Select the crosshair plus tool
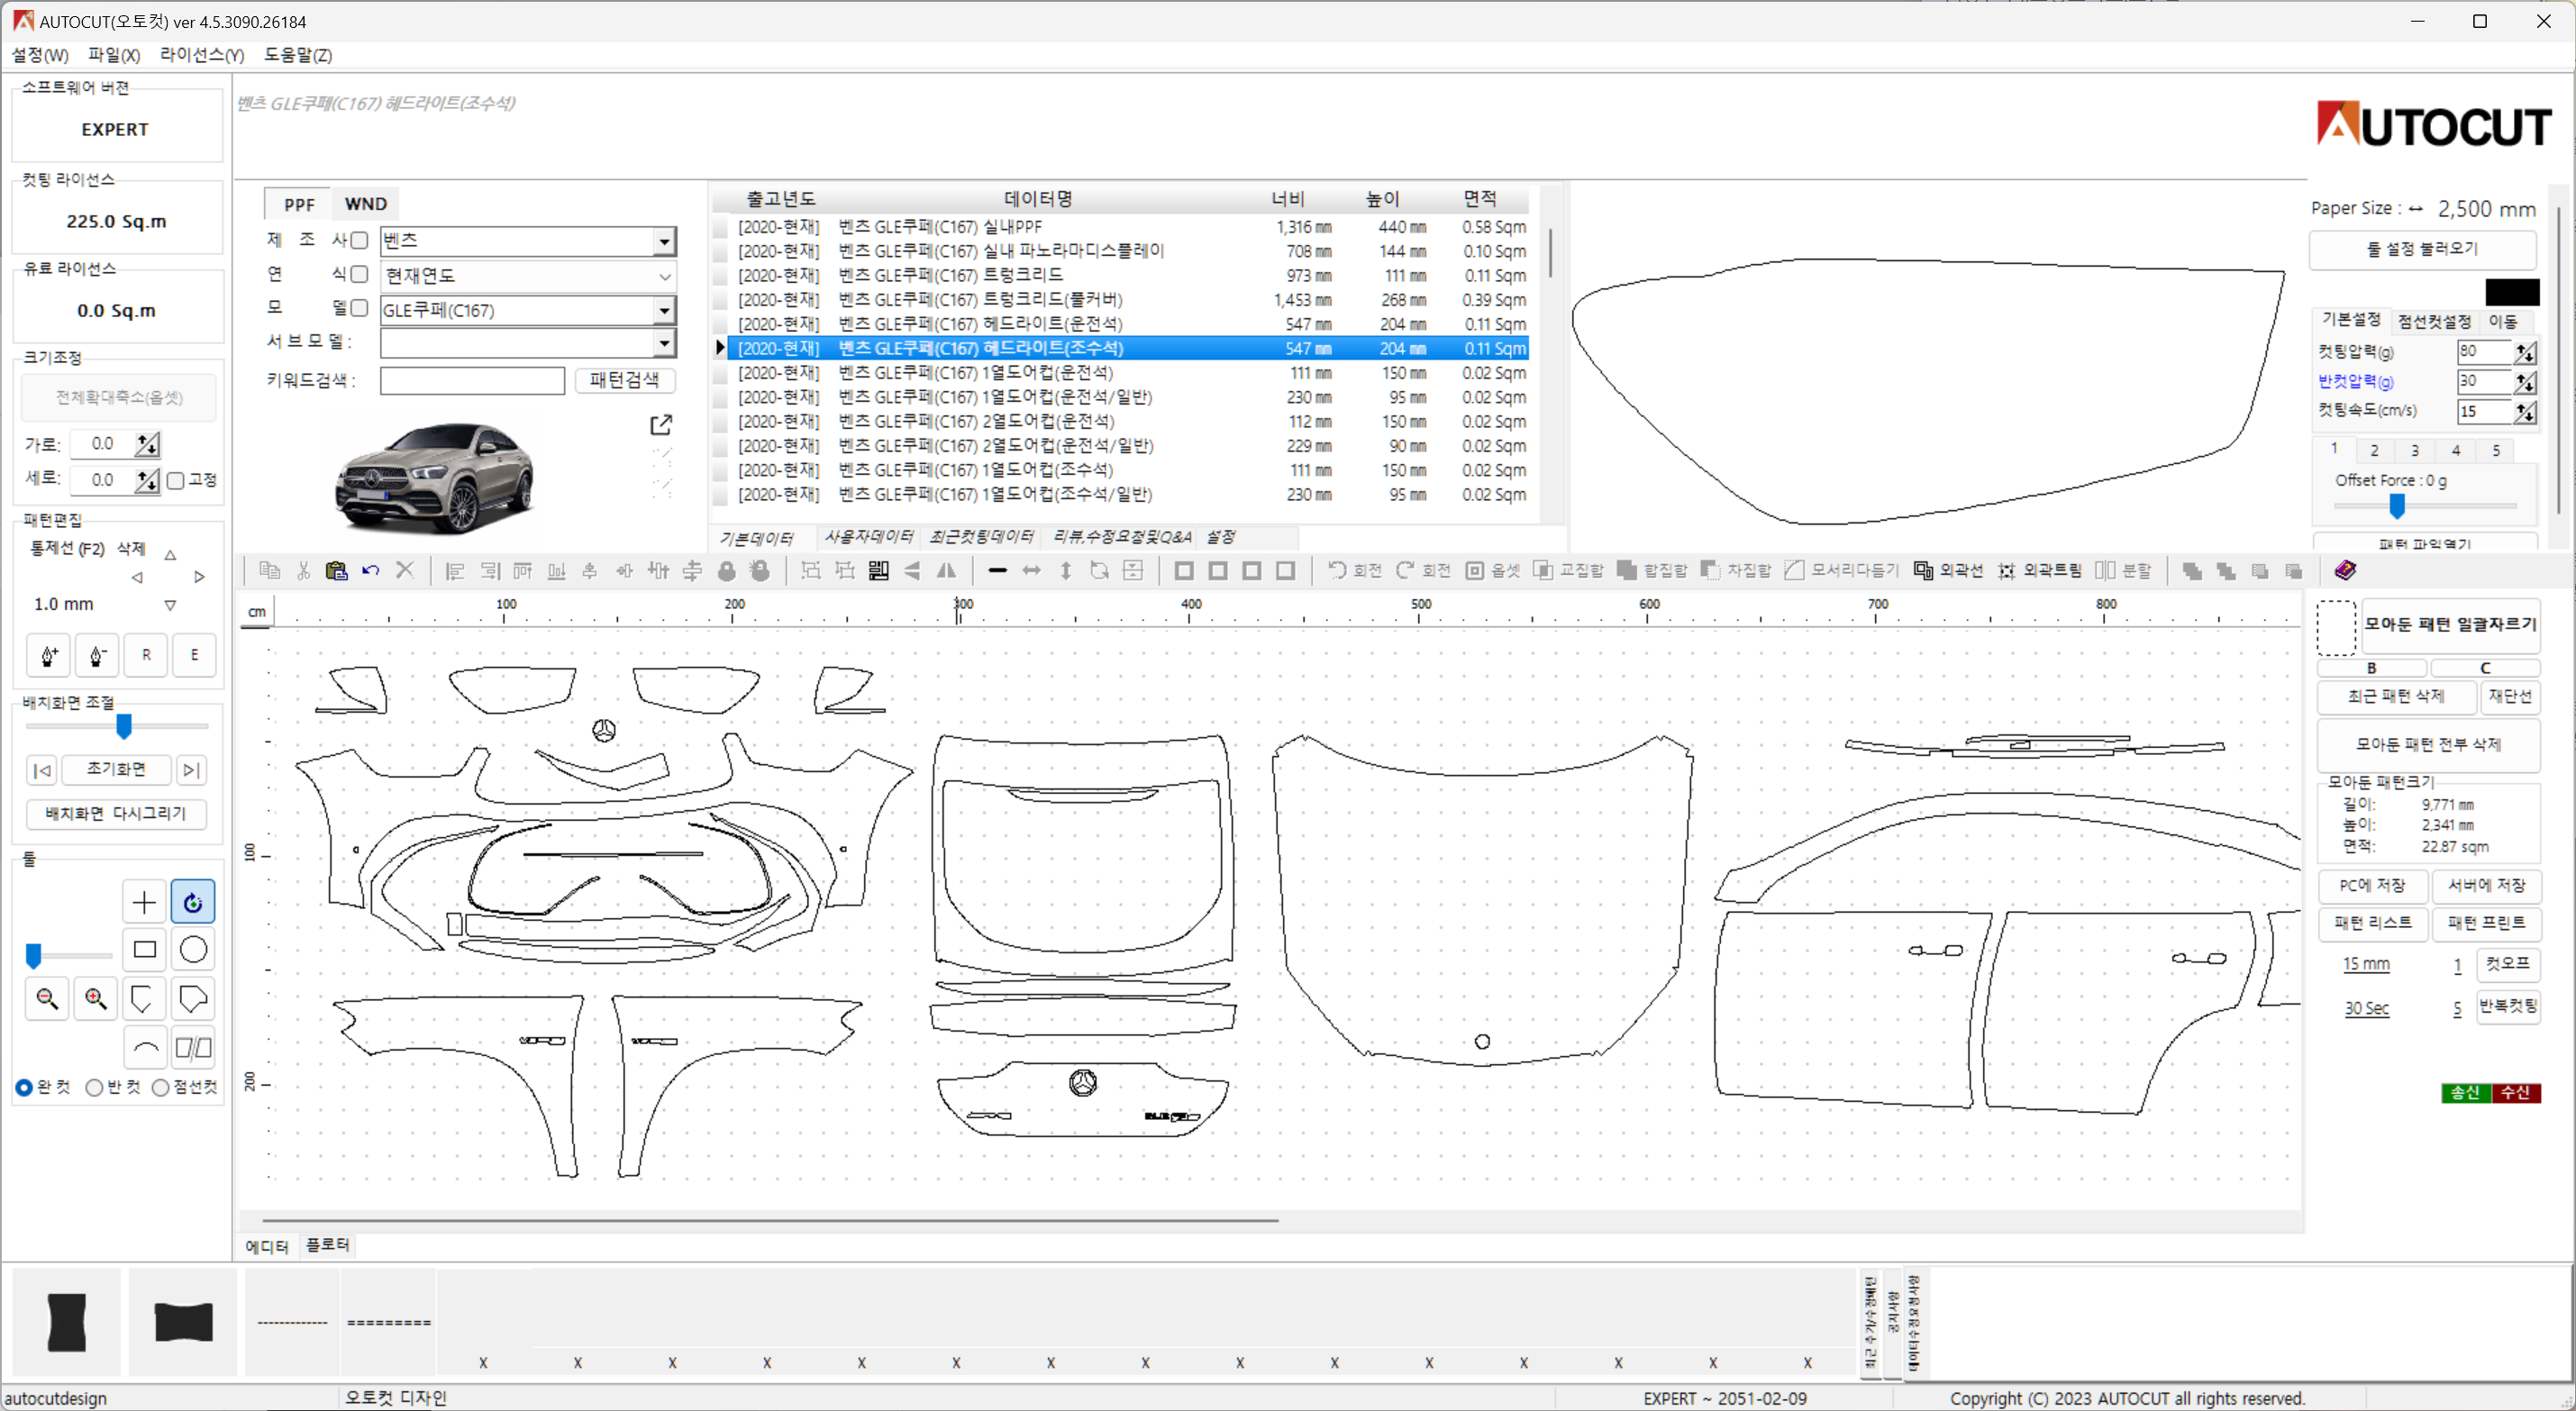The width and height of the screenshot is (2576, 1411). (144, 902)
